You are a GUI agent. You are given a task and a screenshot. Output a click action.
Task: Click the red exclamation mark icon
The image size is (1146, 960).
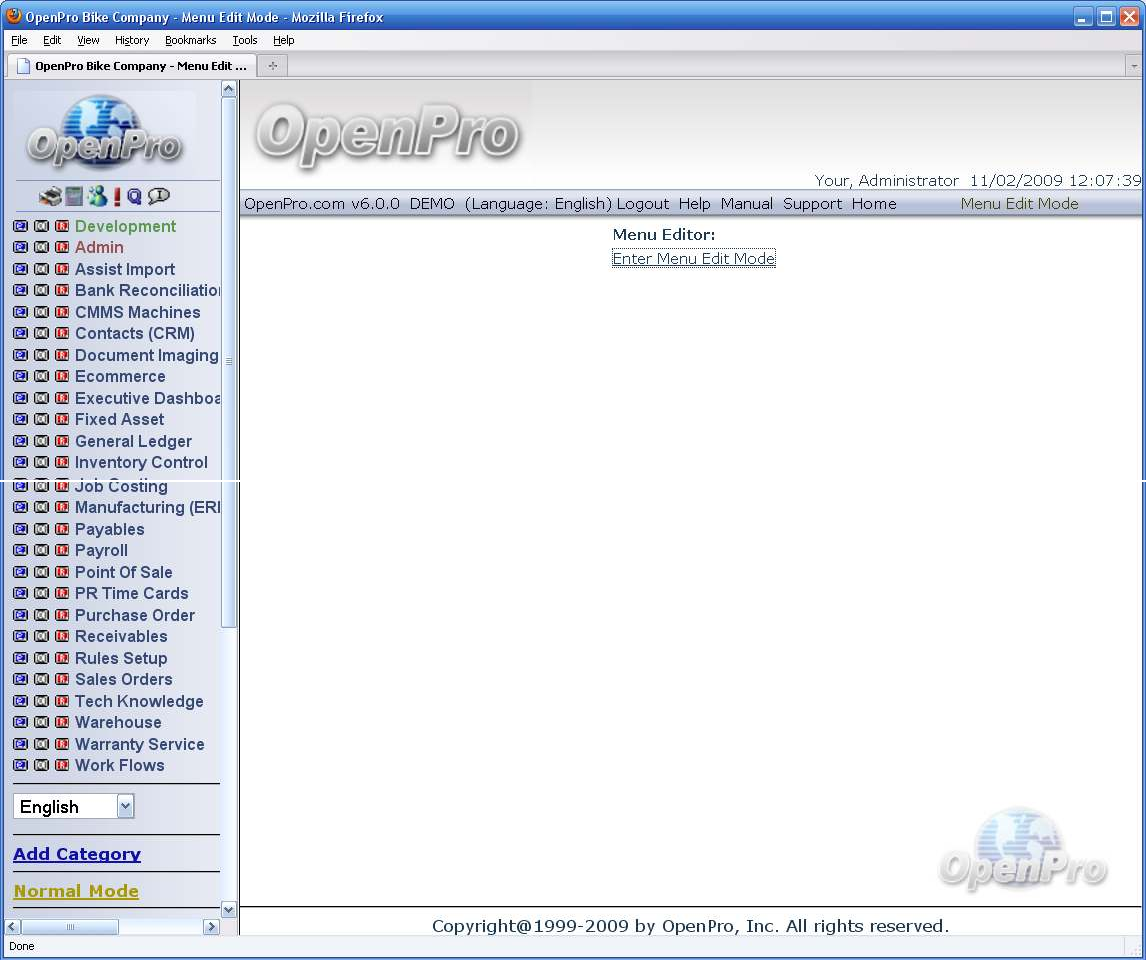click(117, 197)
